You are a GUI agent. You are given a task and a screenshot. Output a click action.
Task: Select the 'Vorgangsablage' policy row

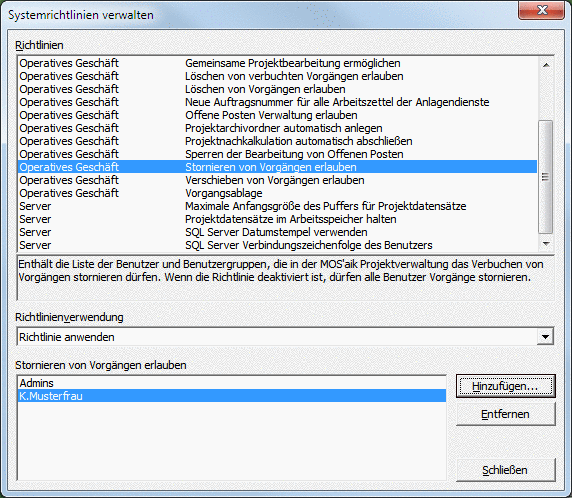pyautogui.click(x=277, y=193)
